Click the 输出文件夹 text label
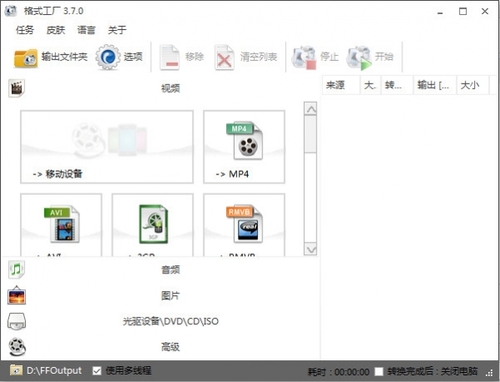 [x=64, y=57]
